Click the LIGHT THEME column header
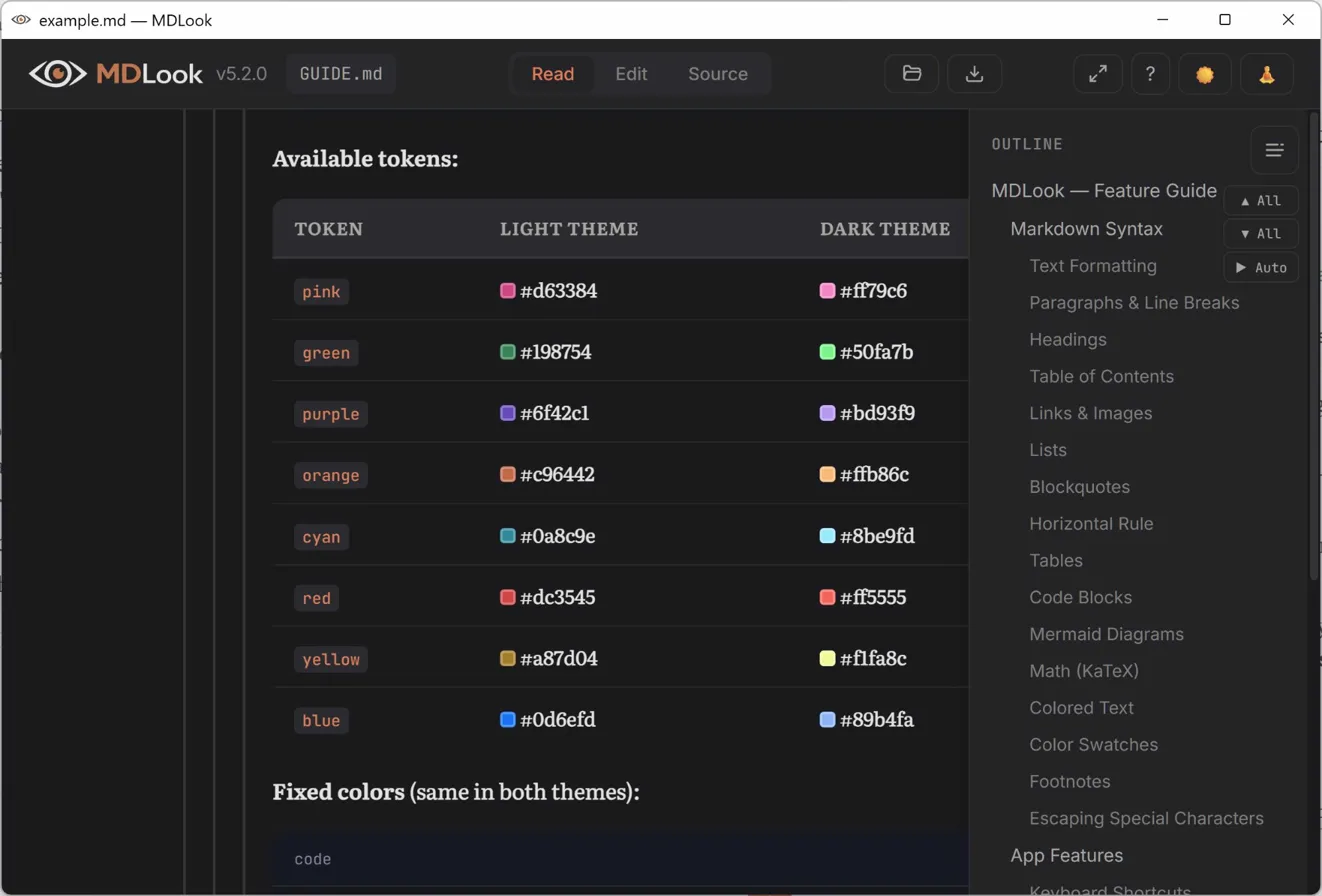The image size is (1322, 896). click(x=569, y=229)
